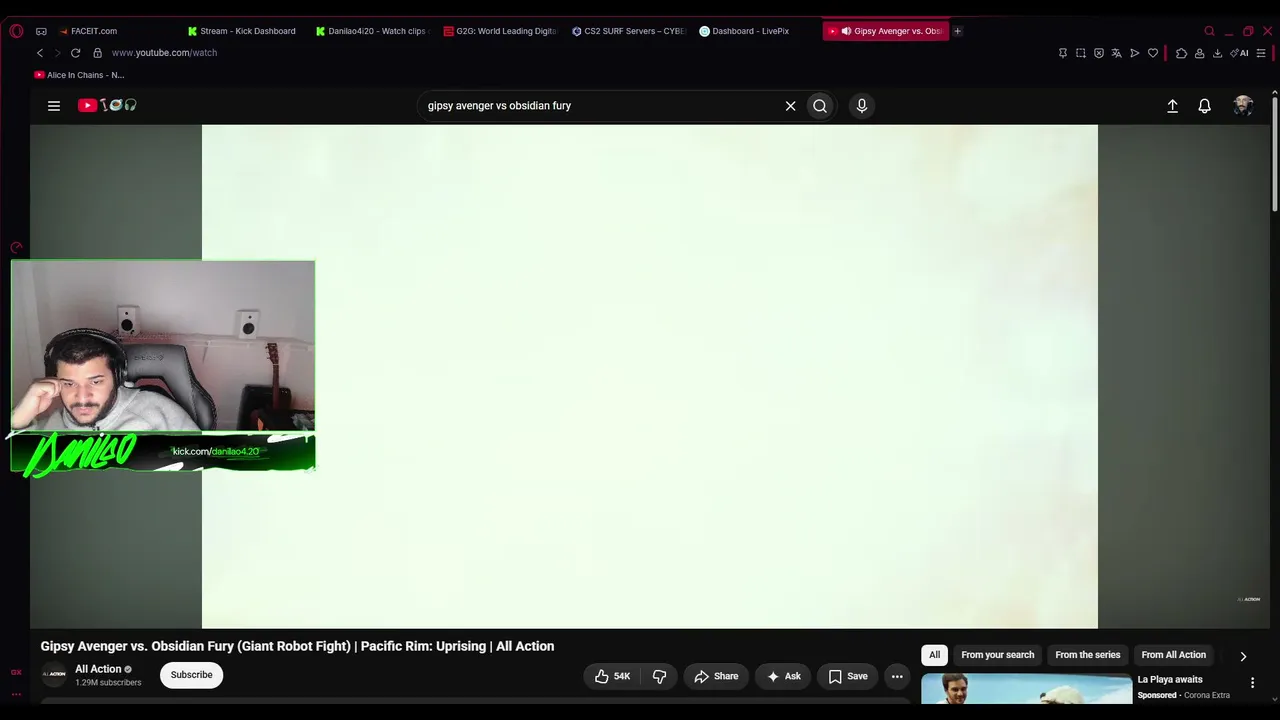The height and width of the screenshot is (720, 1280).
Task: Show more filter chips with right arrow
Action: coord(1243,656)
